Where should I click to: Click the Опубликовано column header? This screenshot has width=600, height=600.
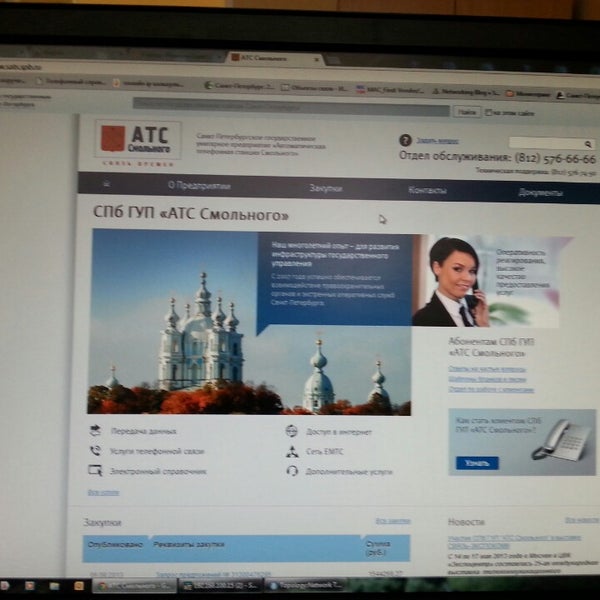tap(115, 545)
